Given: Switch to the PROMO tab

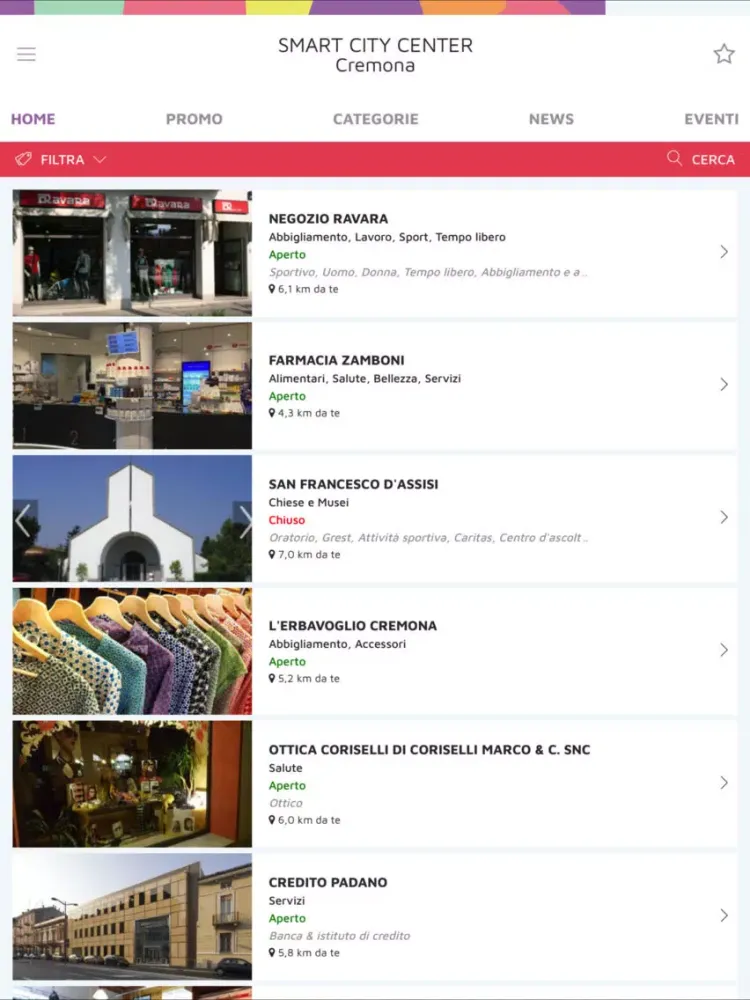Looking at the screenshot, I should [194, 119].
